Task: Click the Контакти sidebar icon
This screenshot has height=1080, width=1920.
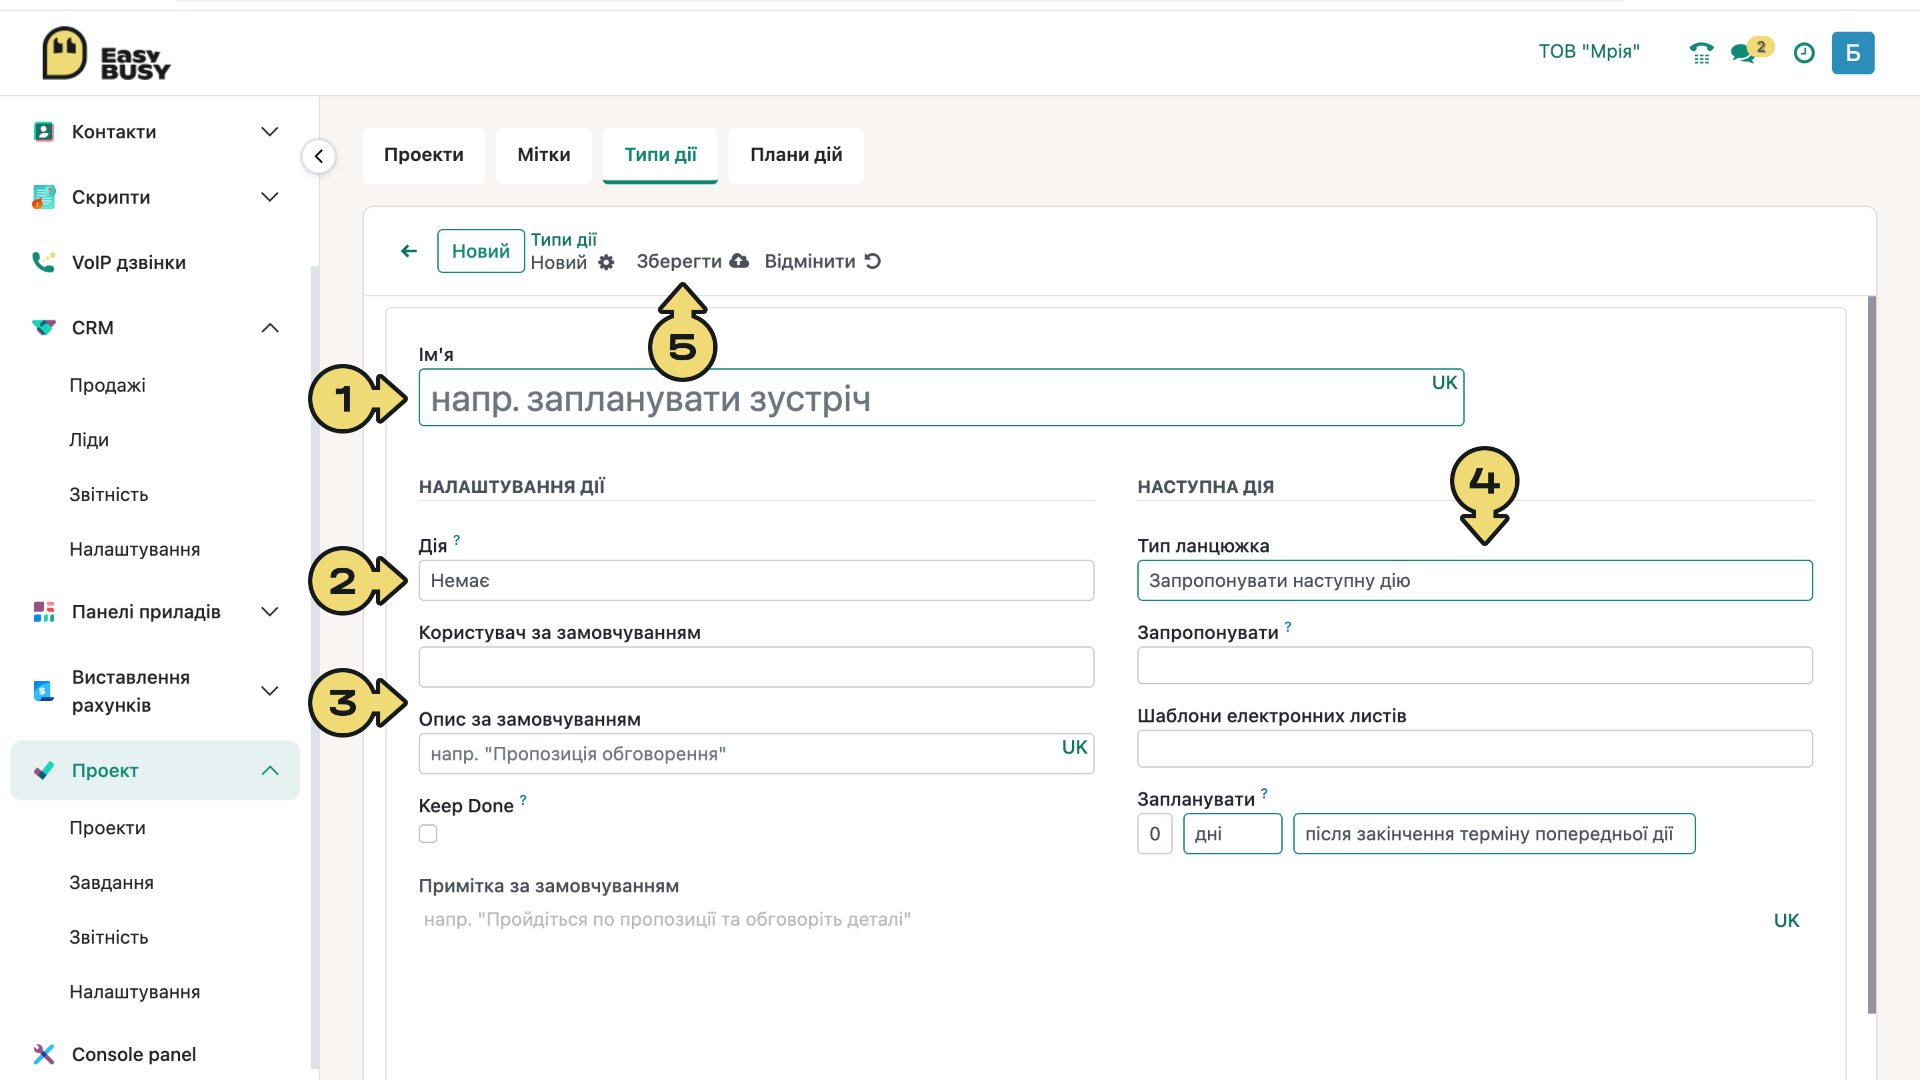Action: 43,132
